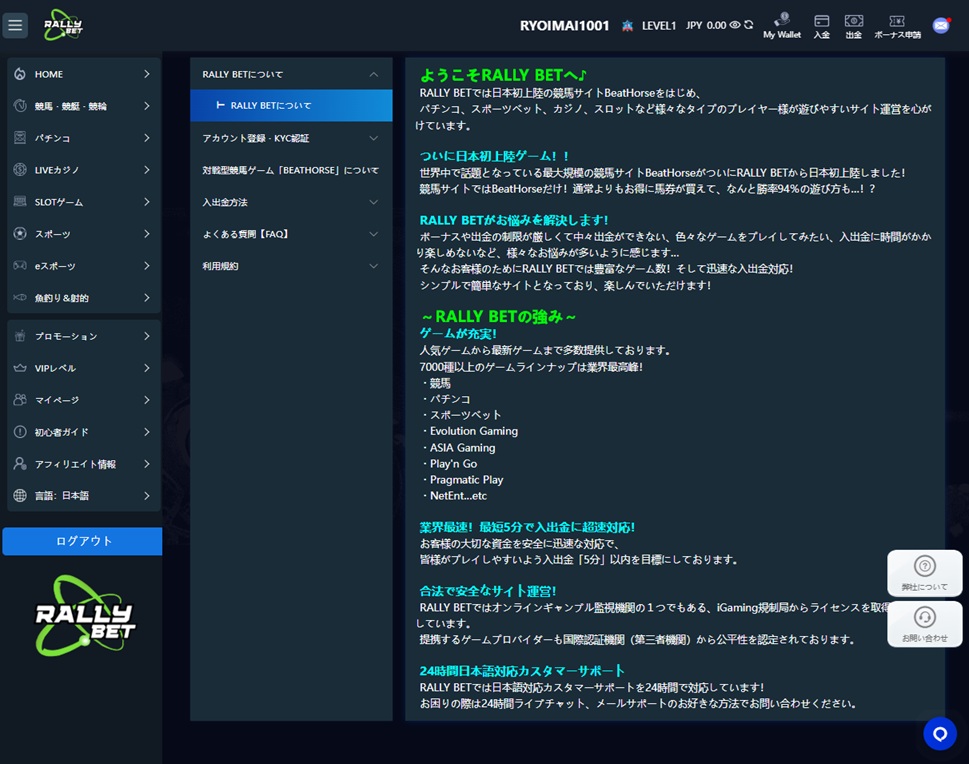Click the 魚釣り&射的 fish icon
The image size is (969, 764).
coord(20,297)
